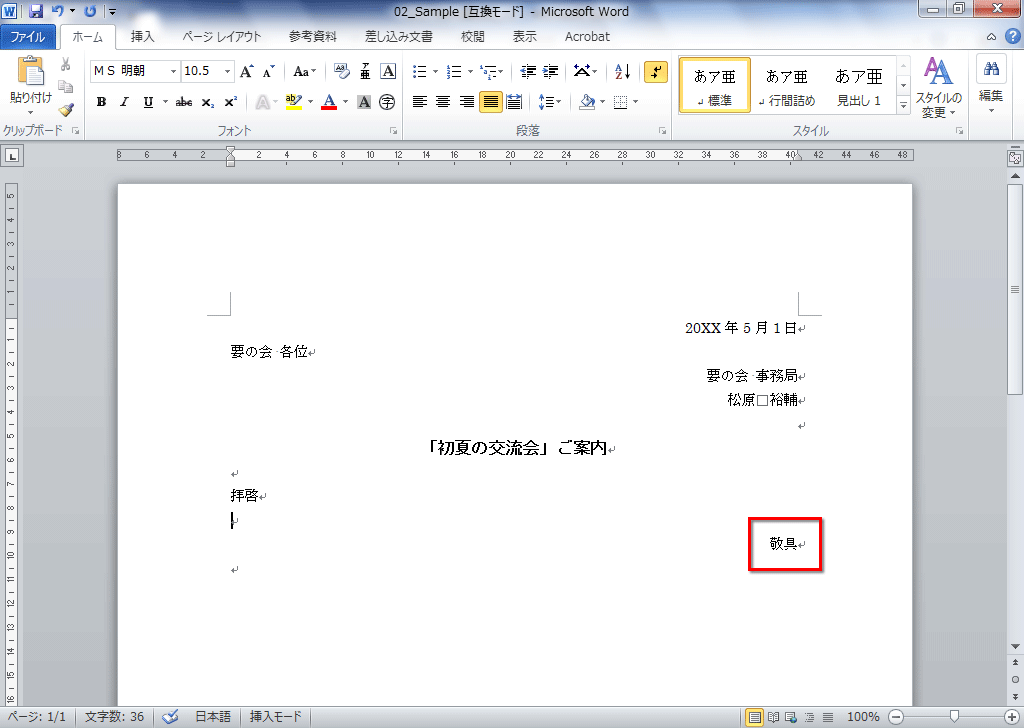Click the Copy icon in clipboard group
This screenshot has height=728, width=1024.
coord(65,87)
